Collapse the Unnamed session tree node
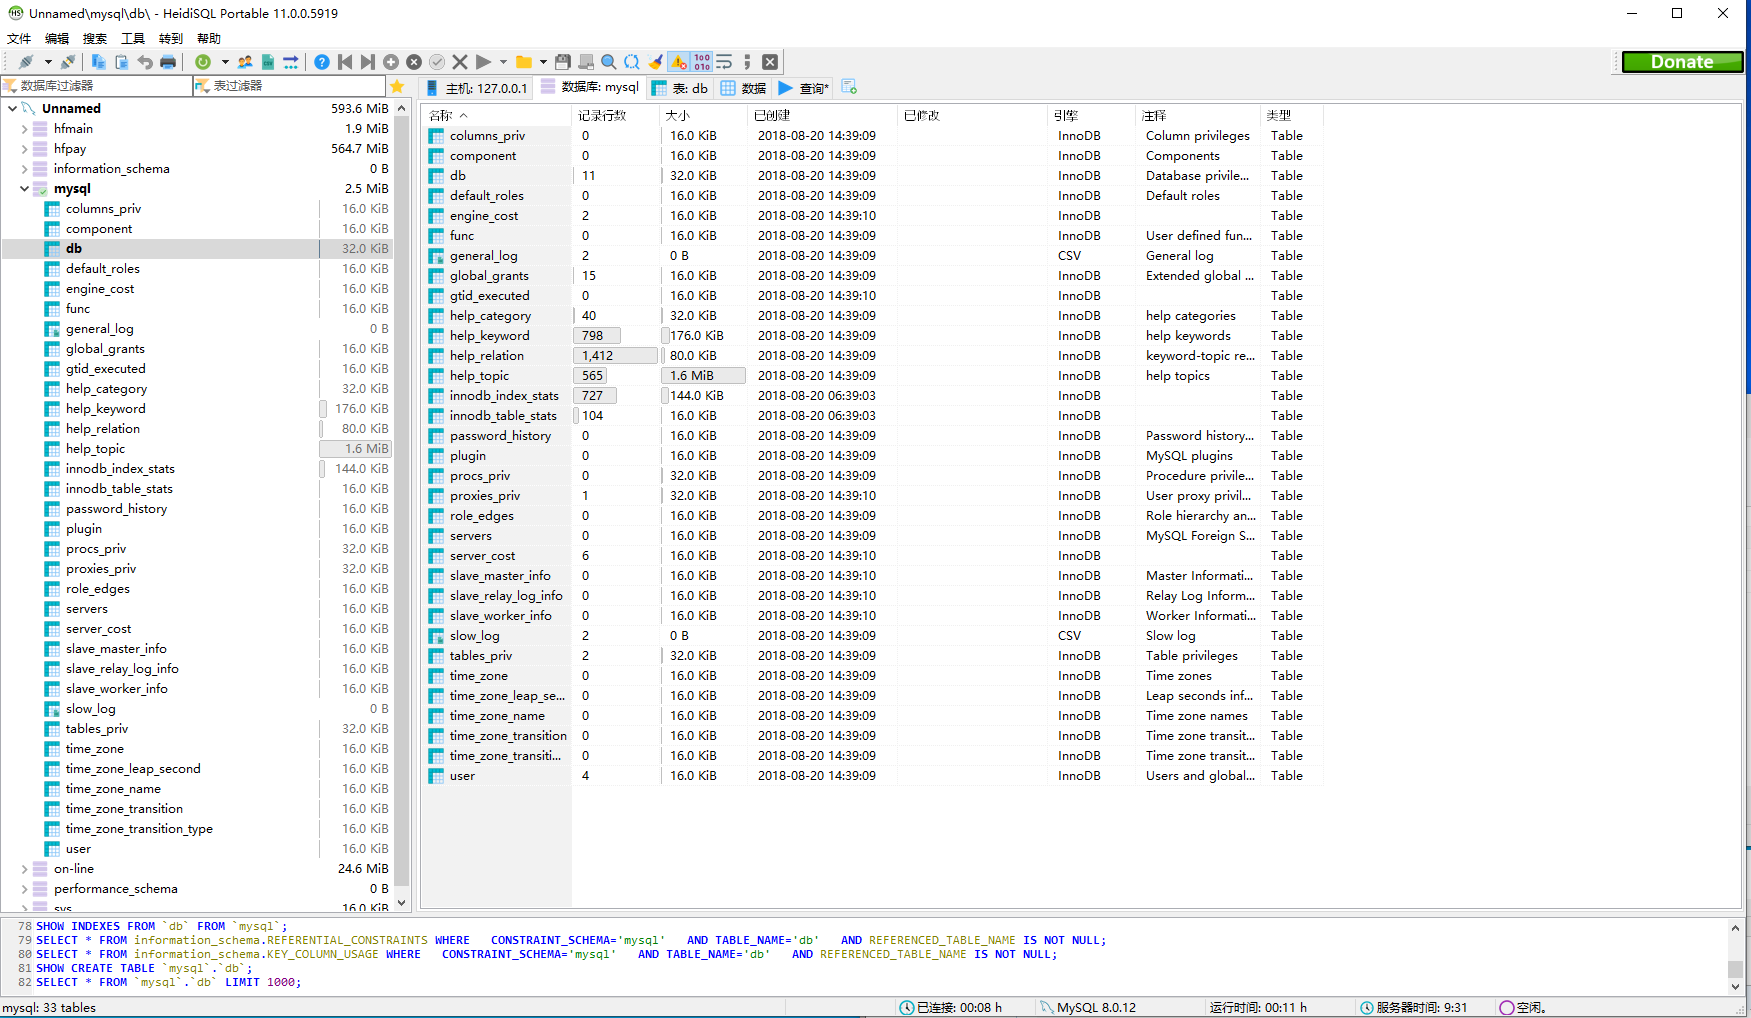Viewport: 1751px width, 1018px height. [12, 108]
